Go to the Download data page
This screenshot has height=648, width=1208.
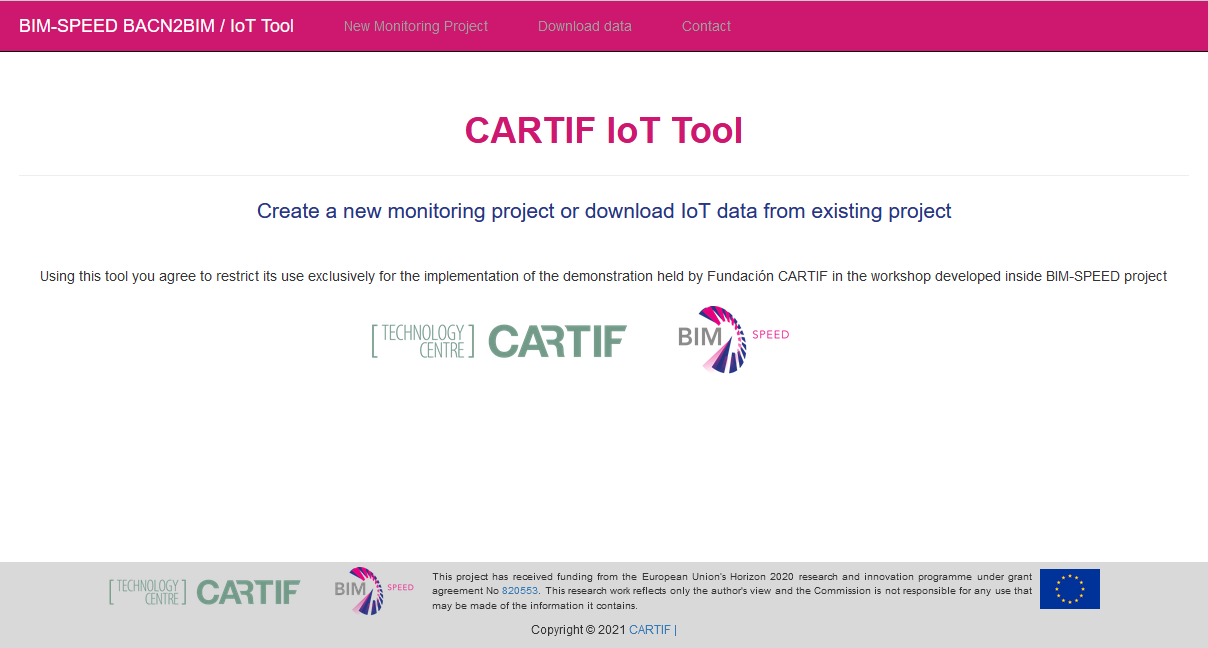click(x=585, y=26)
